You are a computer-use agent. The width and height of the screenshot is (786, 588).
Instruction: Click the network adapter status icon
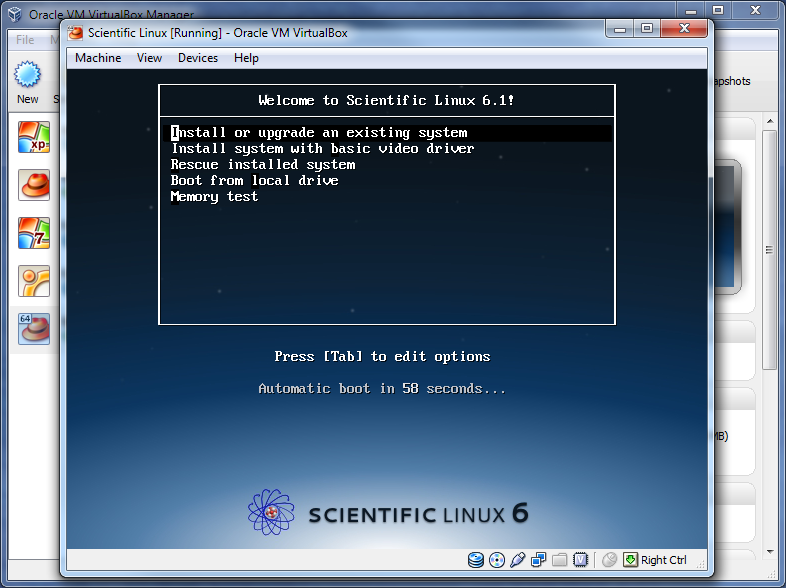click(x=539, y=559)
